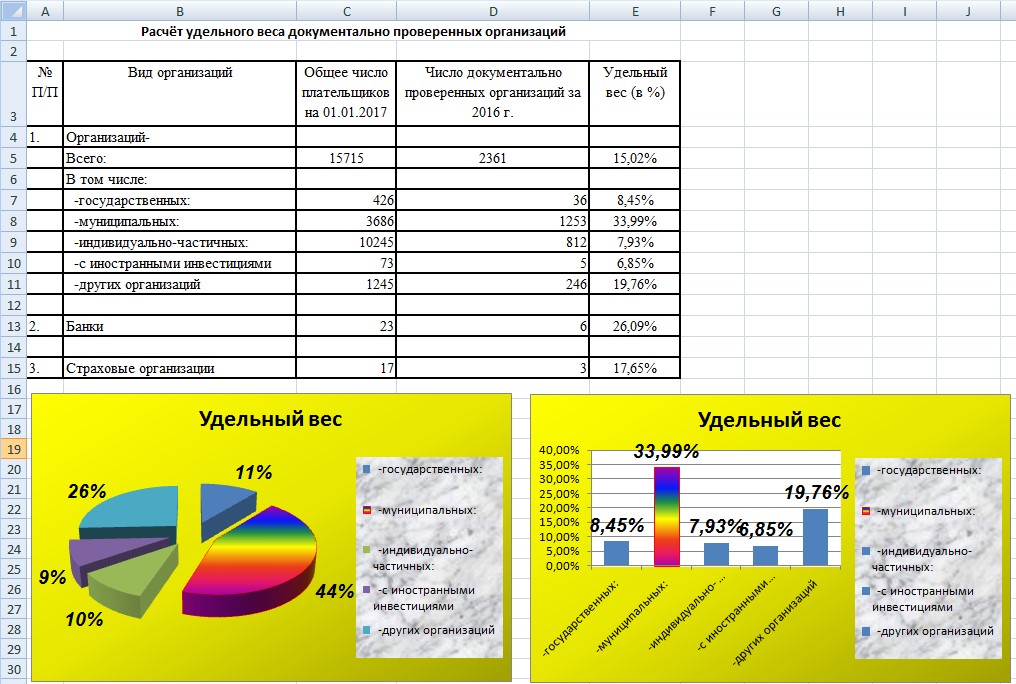Click the pie chart title "Удельный вес"
Viewport: 1016px width, 684px height.
[270, 419]
